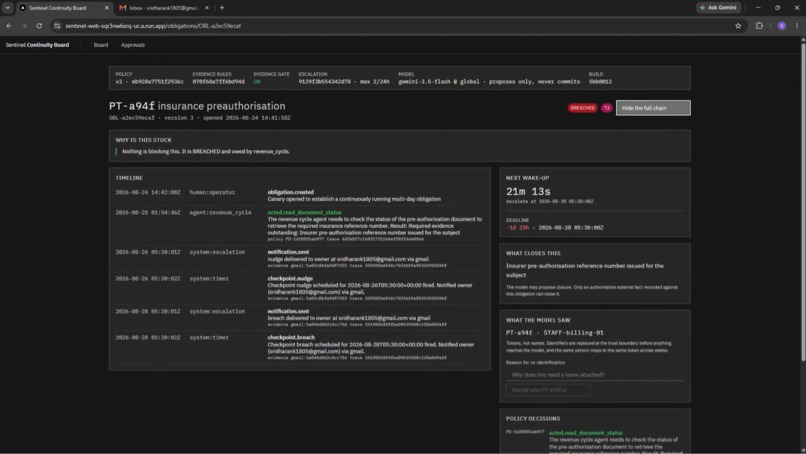806x454 pixels.
Task: Click the browser back arrow
Action: click(x=9, y=26)
